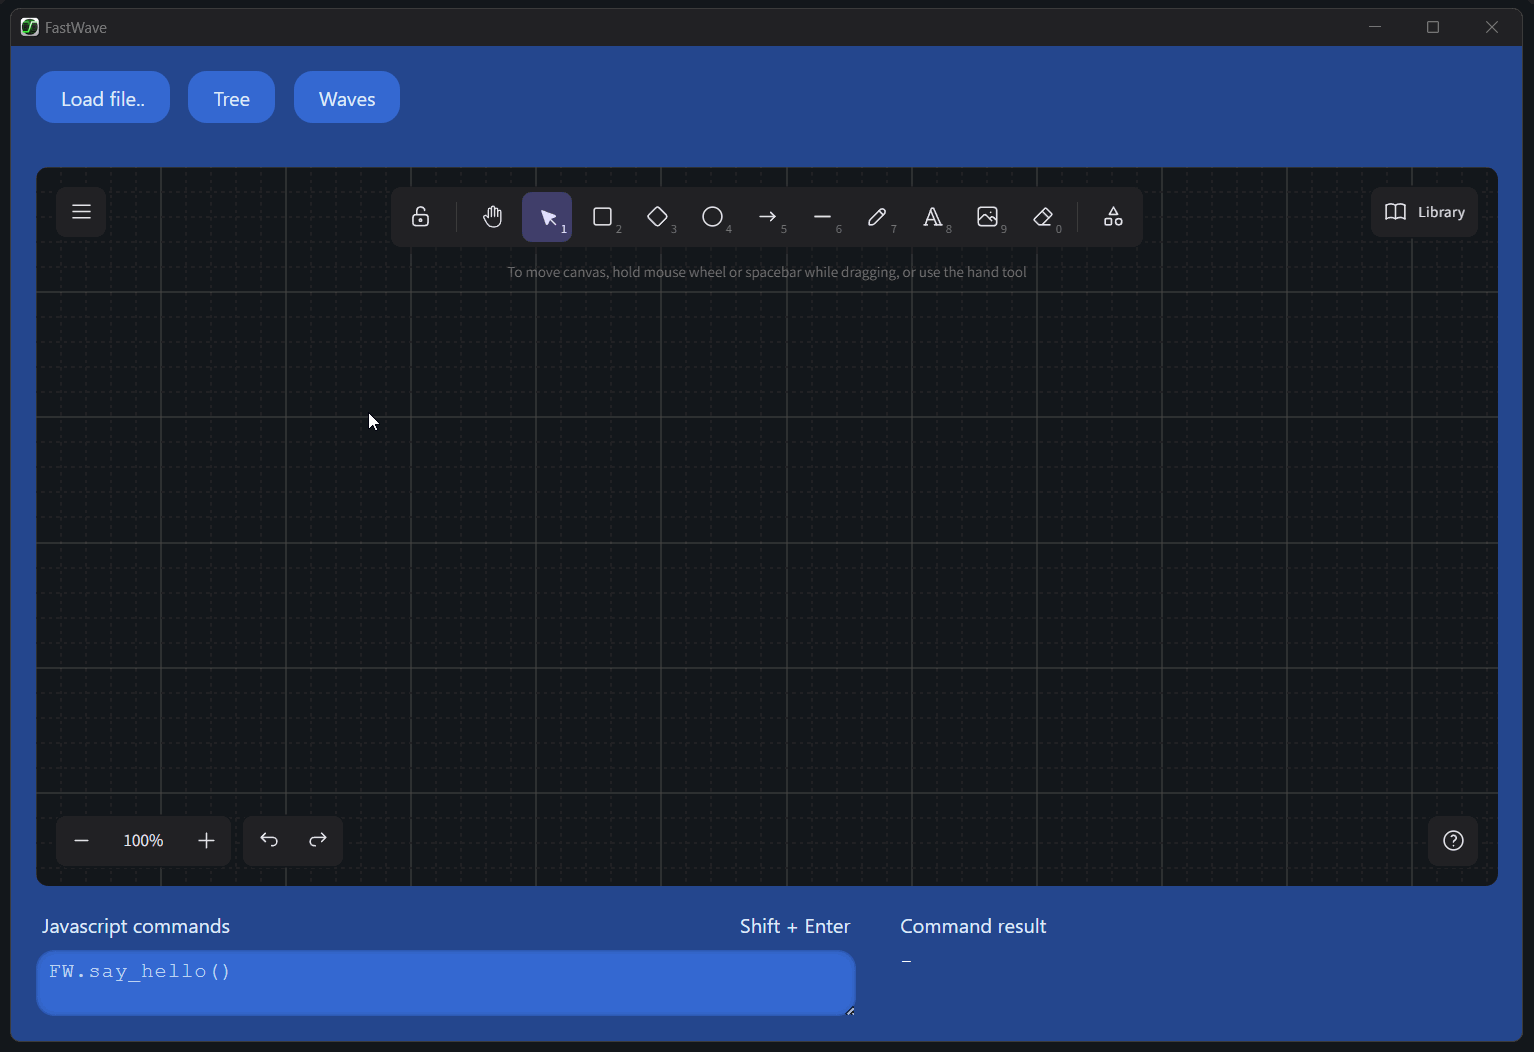Select the Diamond shape tool
Image resolution: width=1534 pixels, height=1052 pixels.
coord(657,217)
